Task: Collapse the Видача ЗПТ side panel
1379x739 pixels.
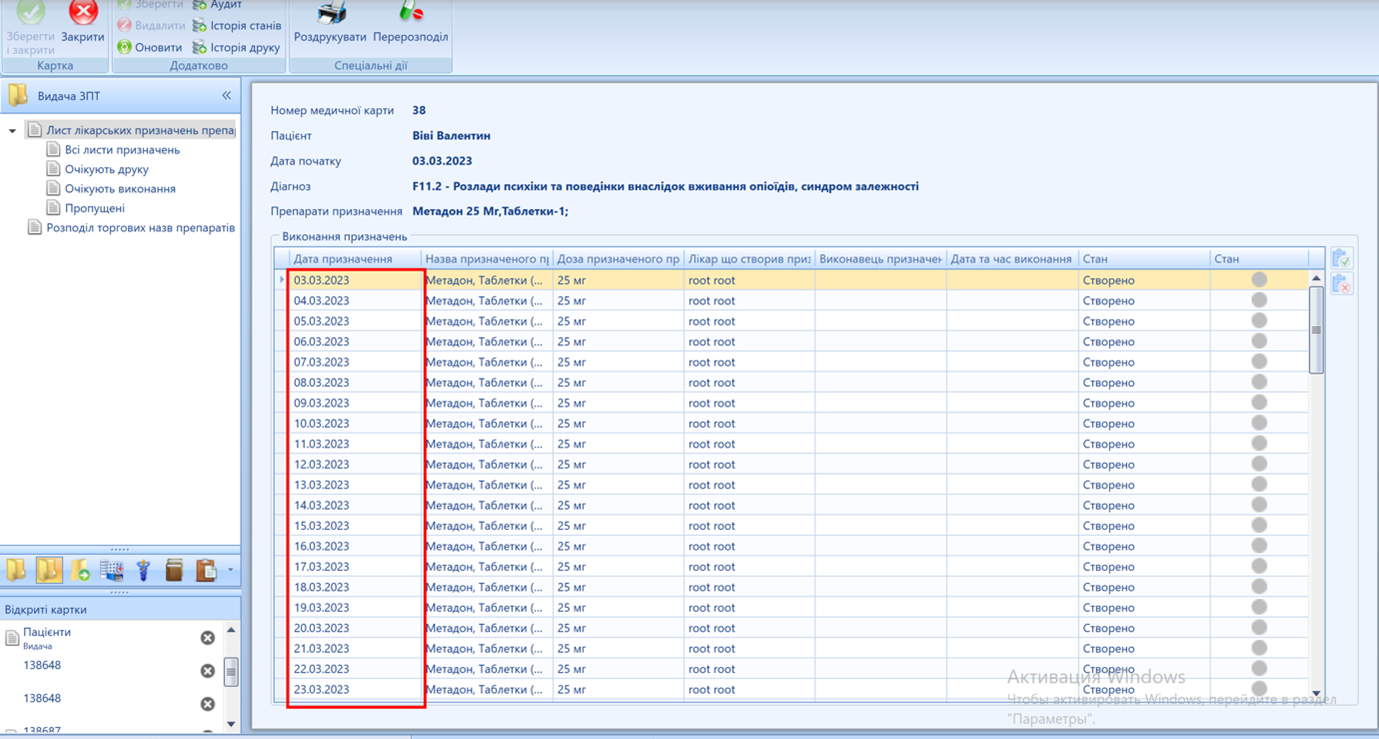Action: tap(226, 96)
